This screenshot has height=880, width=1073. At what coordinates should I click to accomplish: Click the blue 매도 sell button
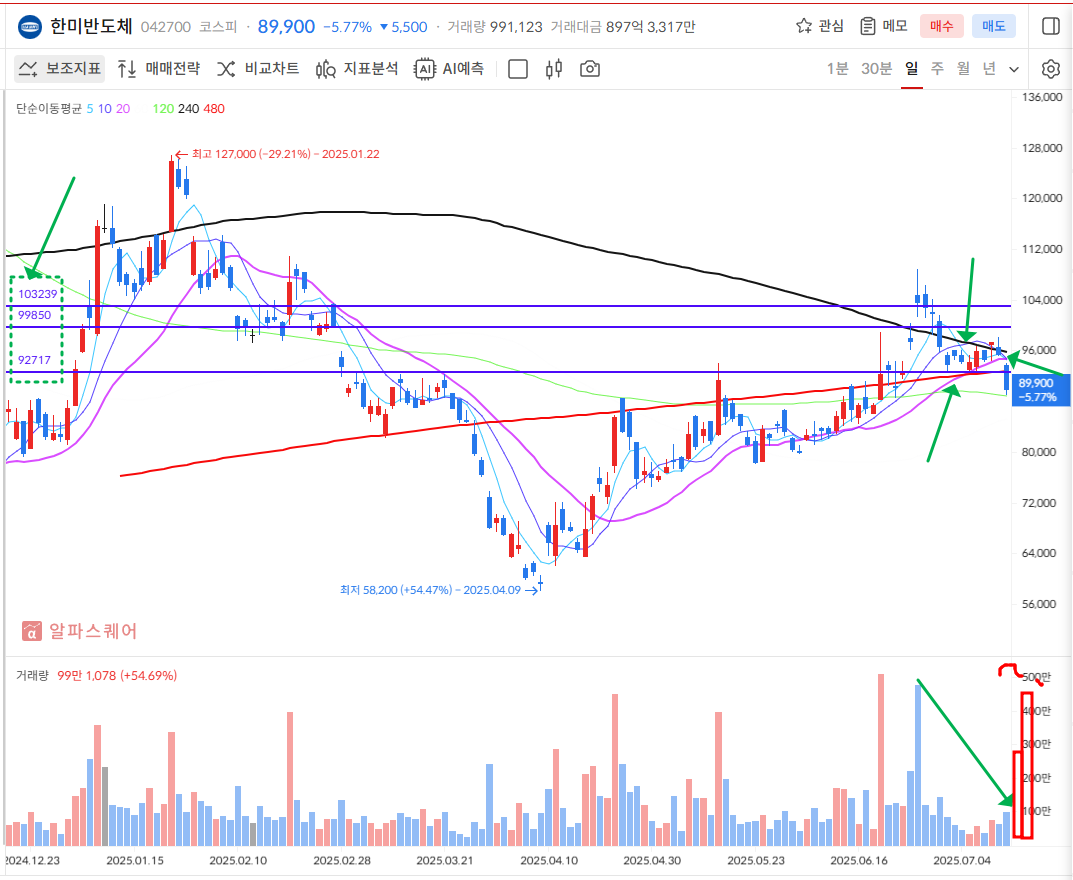point(993,26)
